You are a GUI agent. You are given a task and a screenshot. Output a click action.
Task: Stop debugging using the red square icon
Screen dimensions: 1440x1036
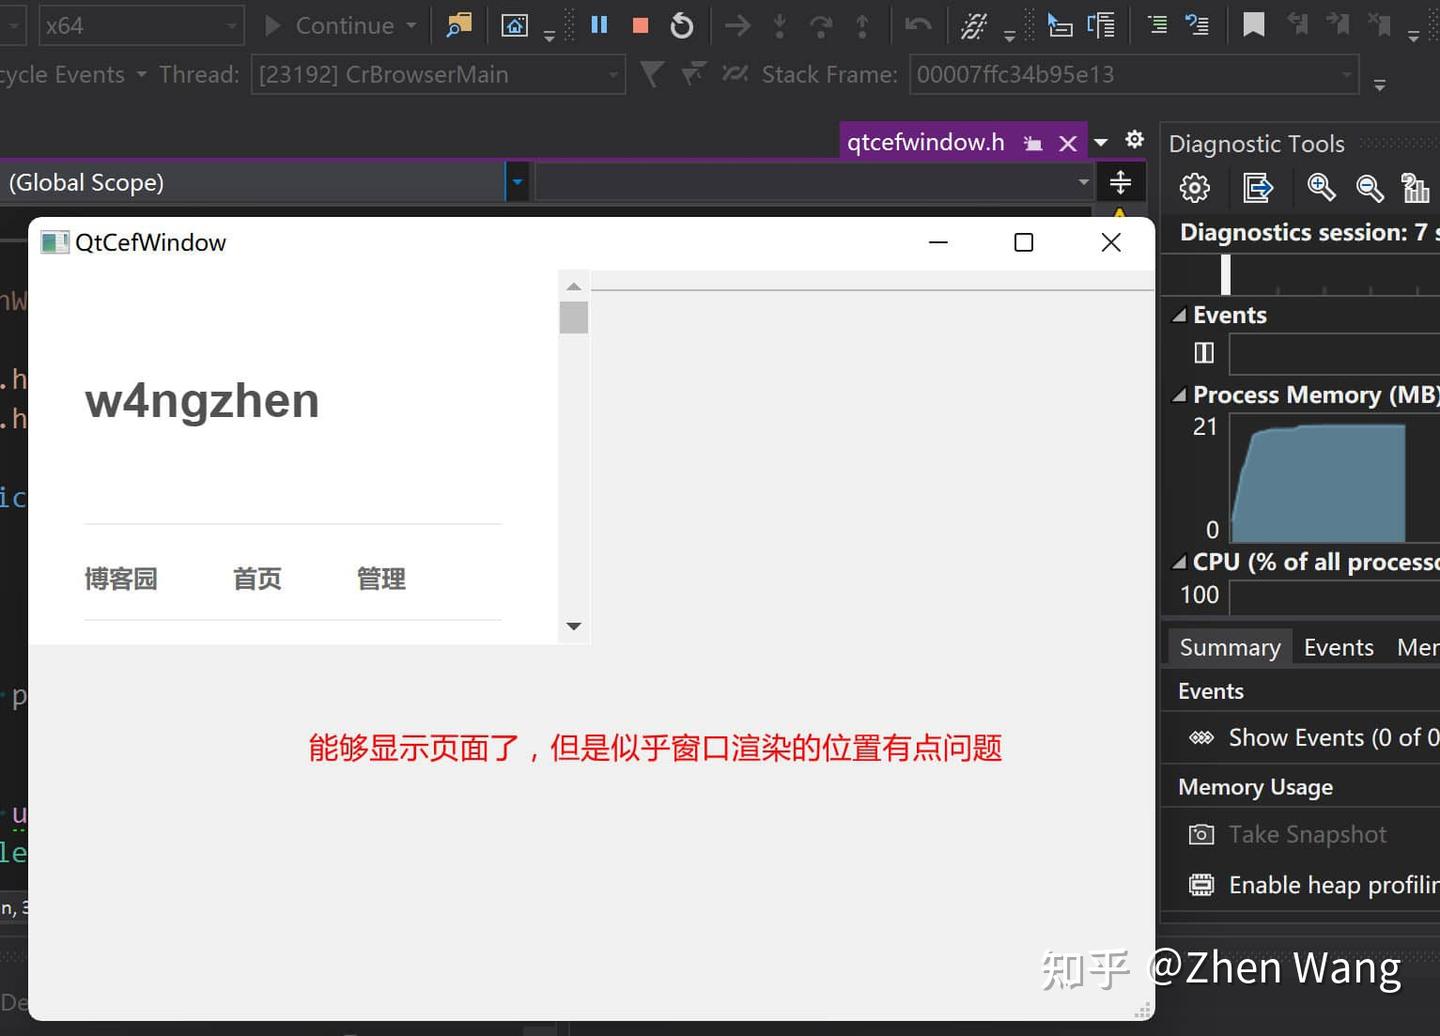[x=639, y=25]
